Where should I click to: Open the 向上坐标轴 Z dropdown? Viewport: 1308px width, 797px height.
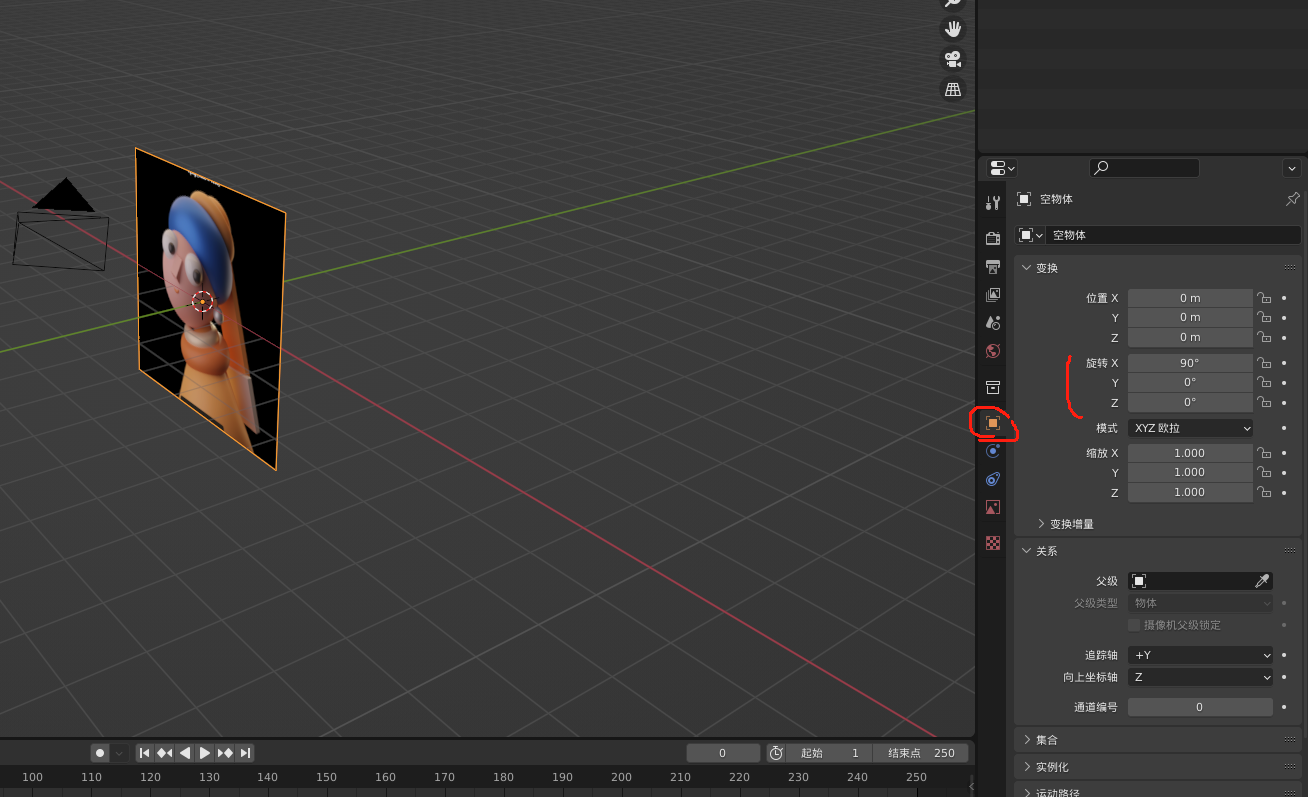[1200, 677]
